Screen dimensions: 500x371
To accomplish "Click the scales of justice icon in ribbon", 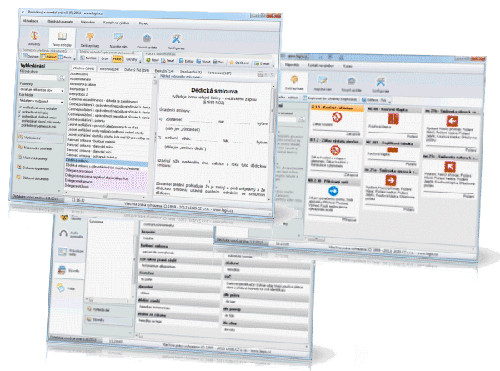I will (34, 35).
